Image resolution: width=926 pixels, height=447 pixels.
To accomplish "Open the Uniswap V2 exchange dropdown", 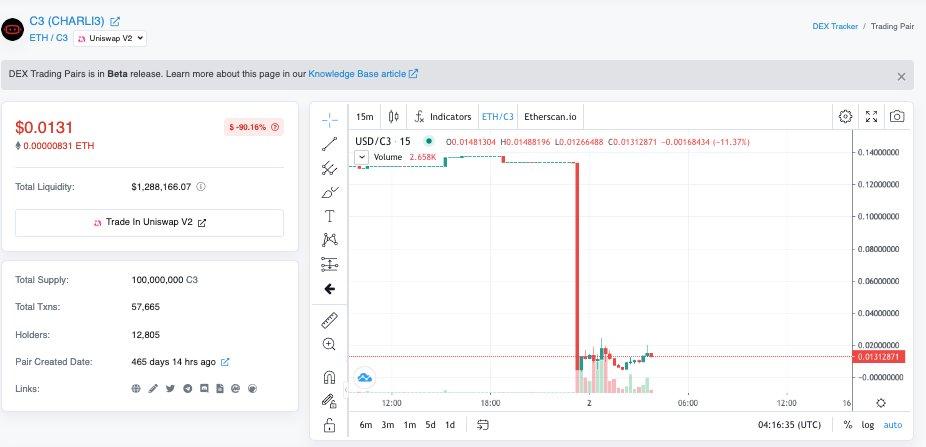I will 112,38.
